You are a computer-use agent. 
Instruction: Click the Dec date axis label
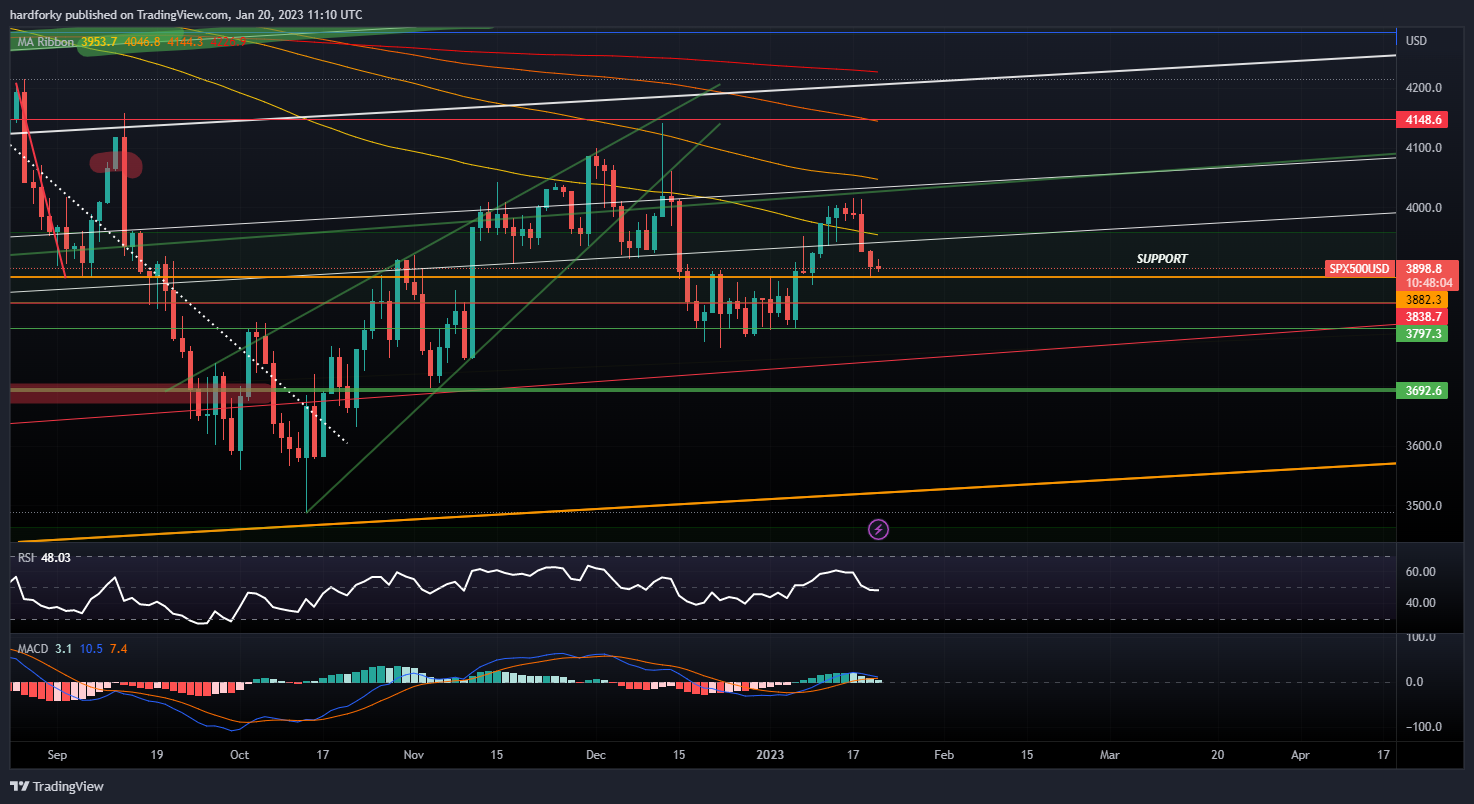click(596, 755)
